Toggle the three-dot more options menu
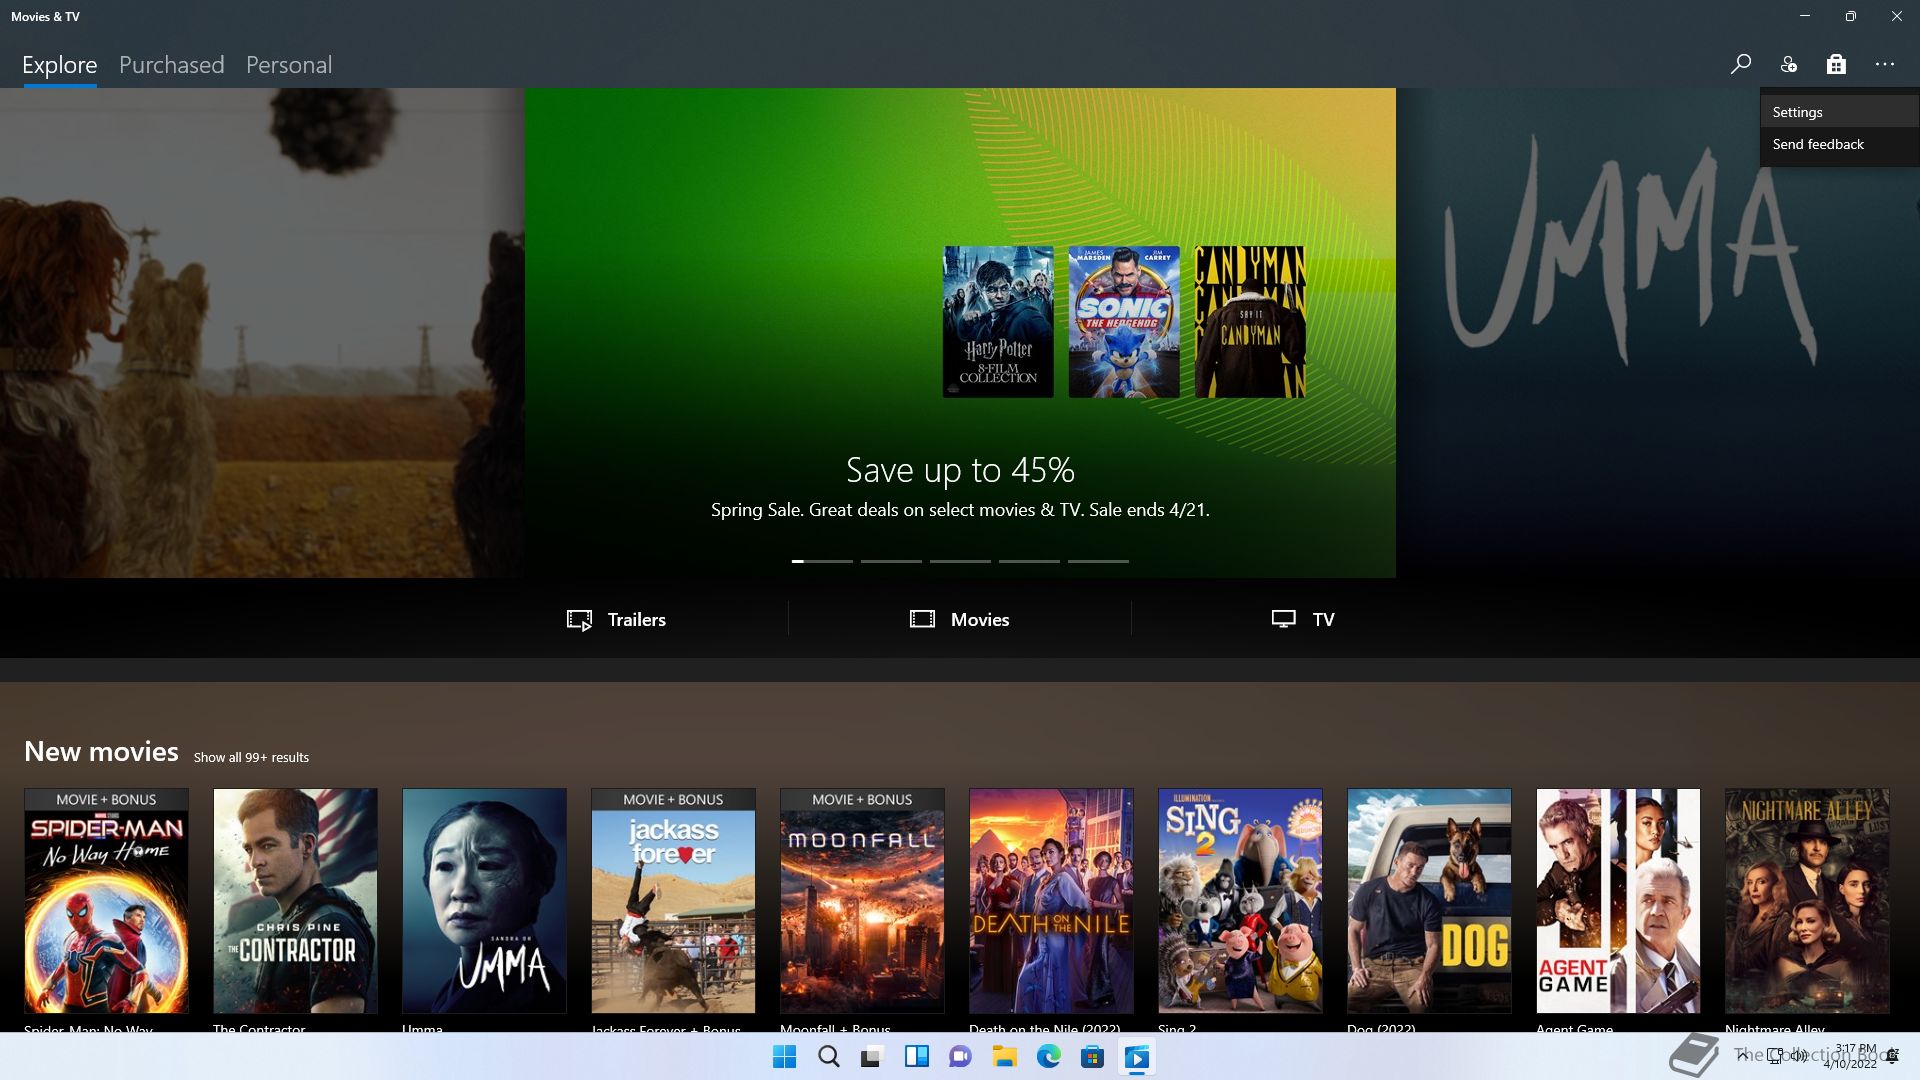This screenshot has height=1080, width=1920. [x=1884, y=64]
